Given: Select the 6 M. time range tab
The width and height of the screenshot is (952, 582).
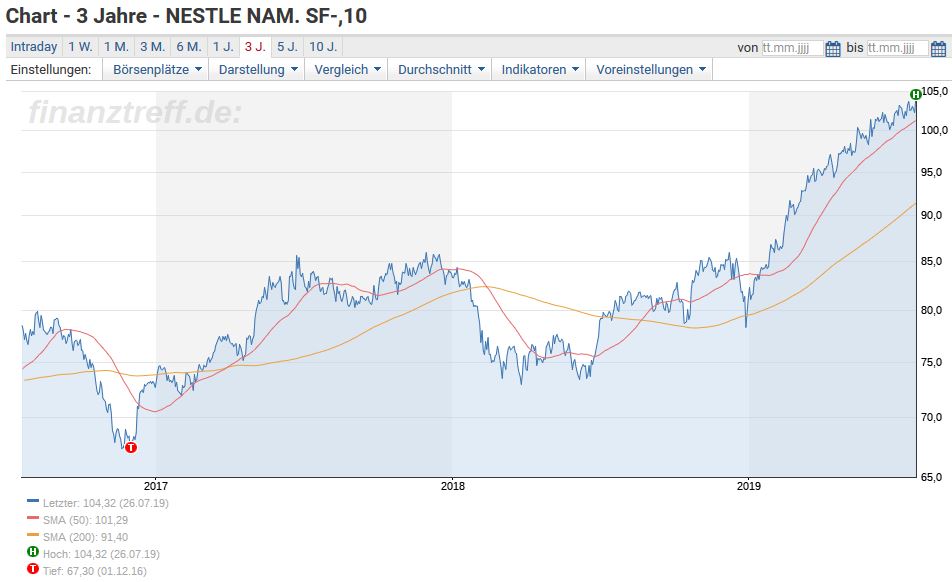Looking at the screenshot, I should point(189,47).
